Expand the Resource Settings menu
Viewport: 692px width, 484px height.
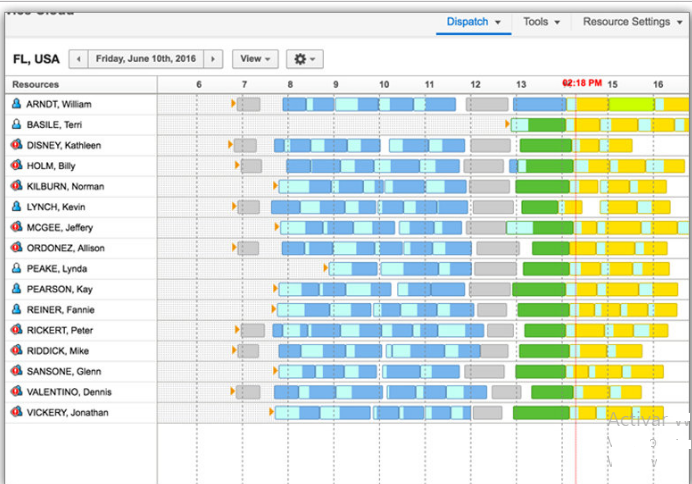(632, 22)
